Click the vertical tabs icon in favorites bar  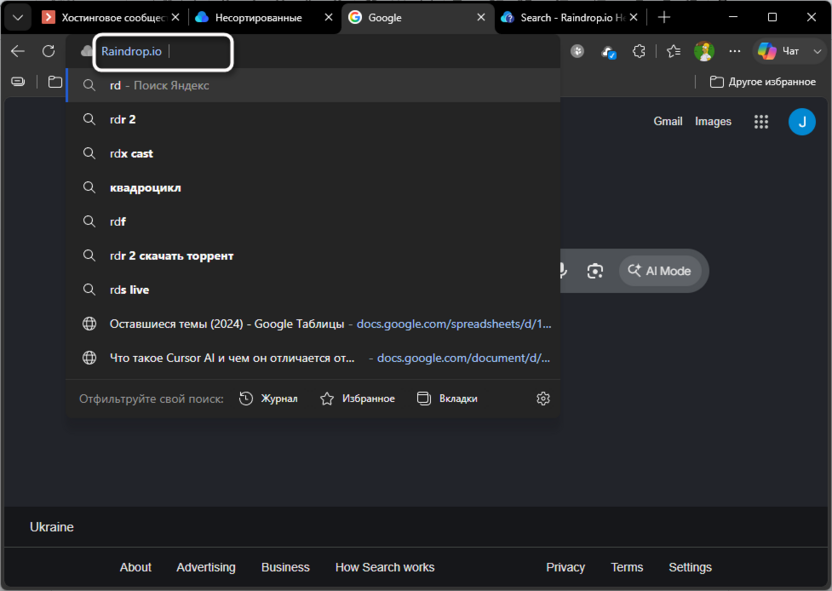pyautogui.click(x=19, y=82)
